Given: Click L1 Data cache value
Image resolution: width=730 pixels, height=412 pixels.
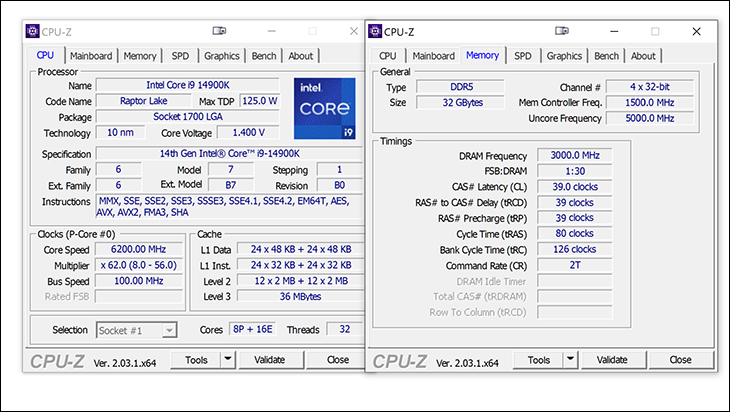Looking at the screenshot, I should tap(301, 250).
